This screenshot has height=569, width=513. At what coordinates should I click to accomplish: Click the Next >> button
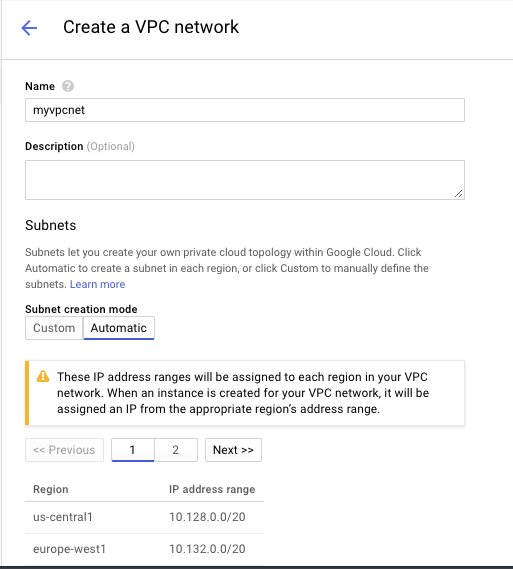[x=233, y=450]
